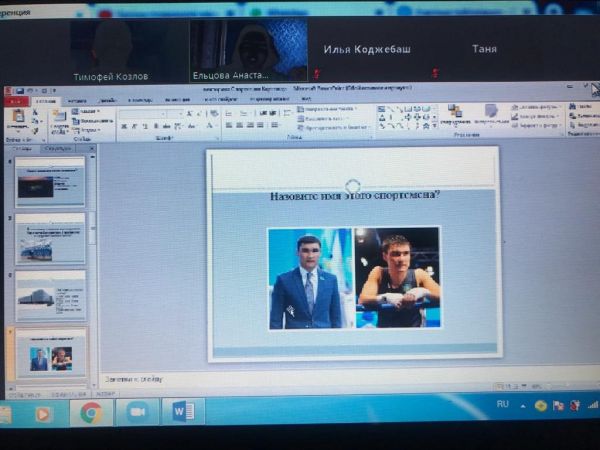Select the athlete photo slide thumbnail
Viewport: 600px width, 450px height.
tap(50, 353)
